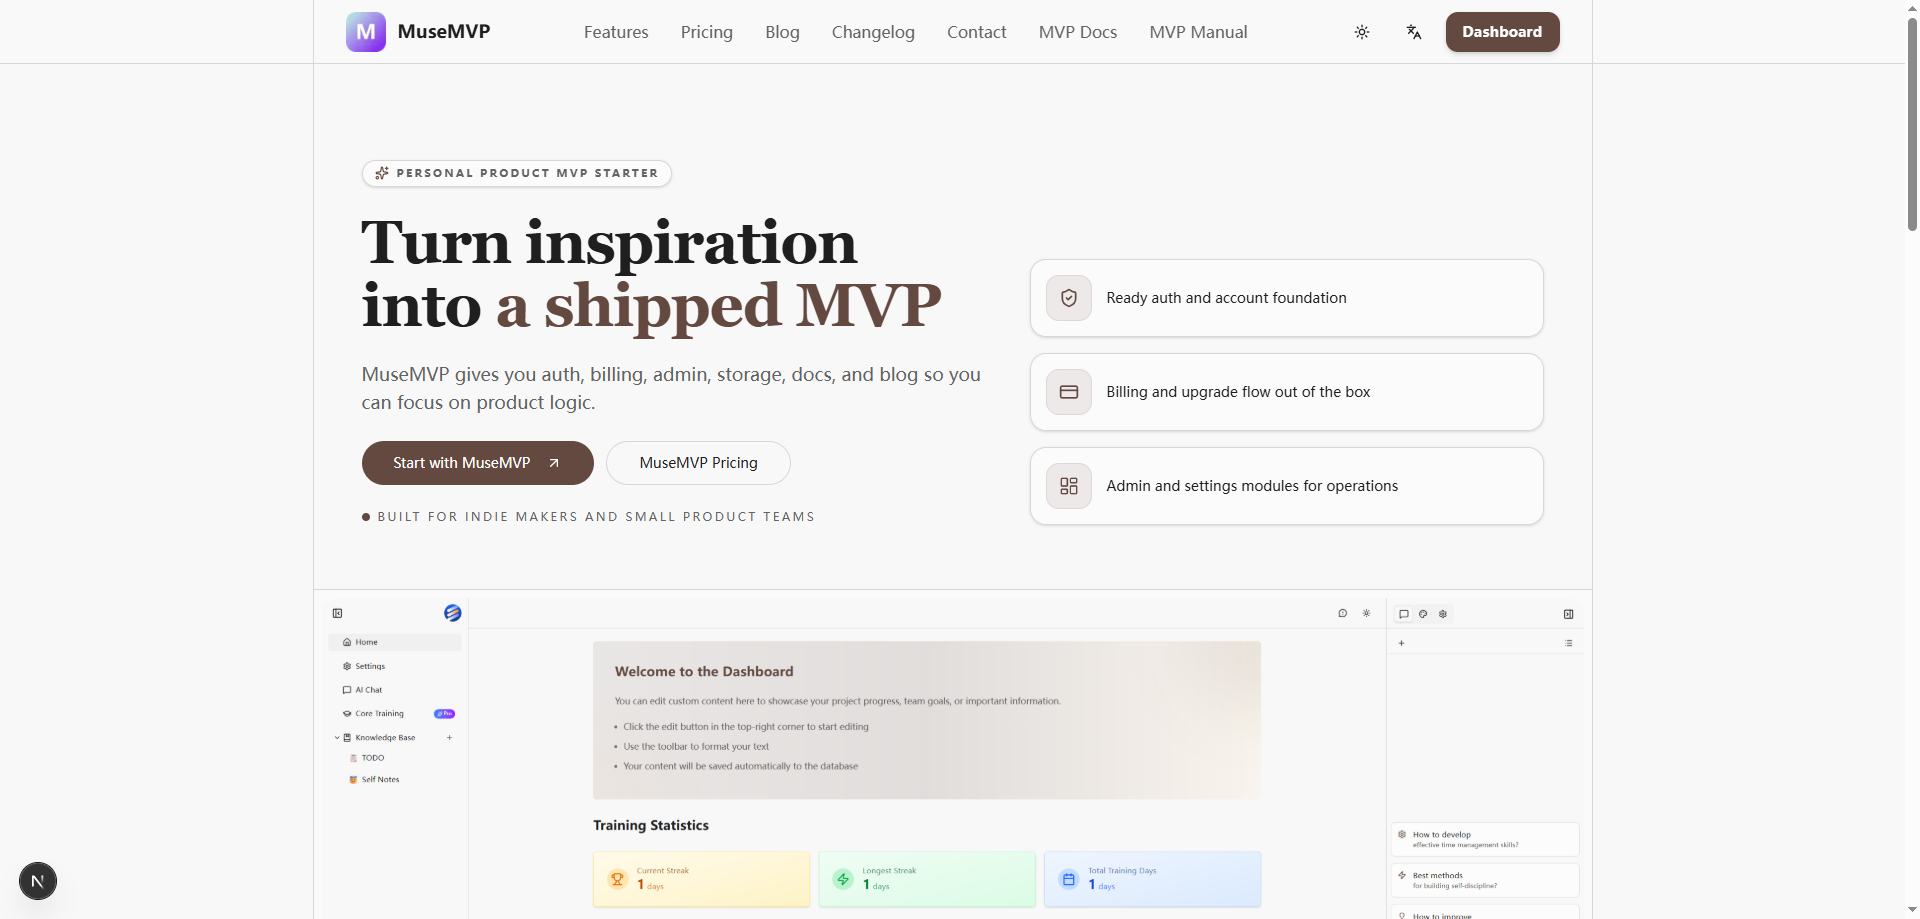The height and width of the screenshot is (919, 1920).
Task: Open MuseMVP Pricing
Action: pyautogui.click(x=698, y=462)
